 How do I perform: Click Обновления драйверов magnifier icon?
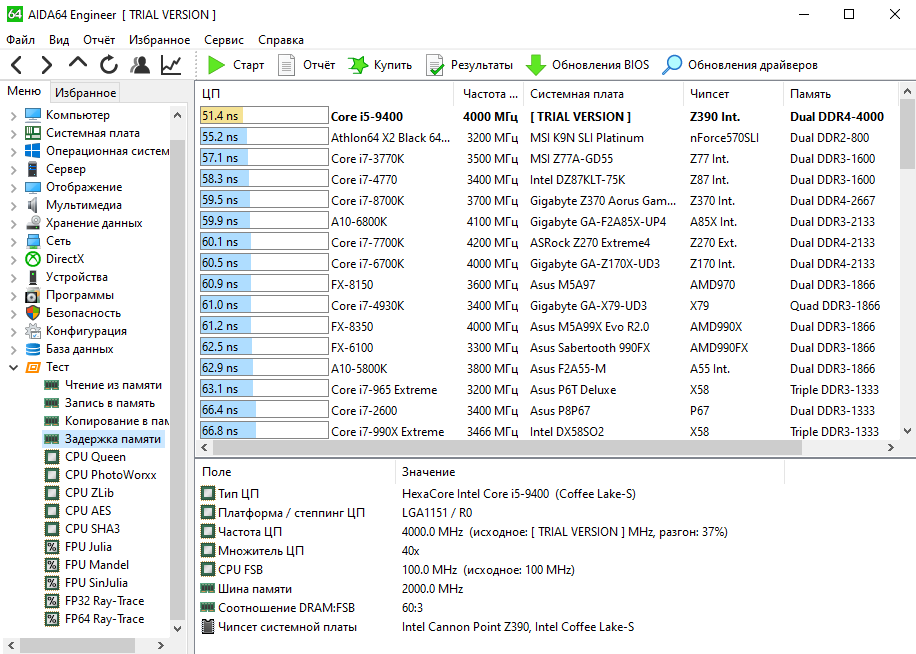[x=672, y=65]
